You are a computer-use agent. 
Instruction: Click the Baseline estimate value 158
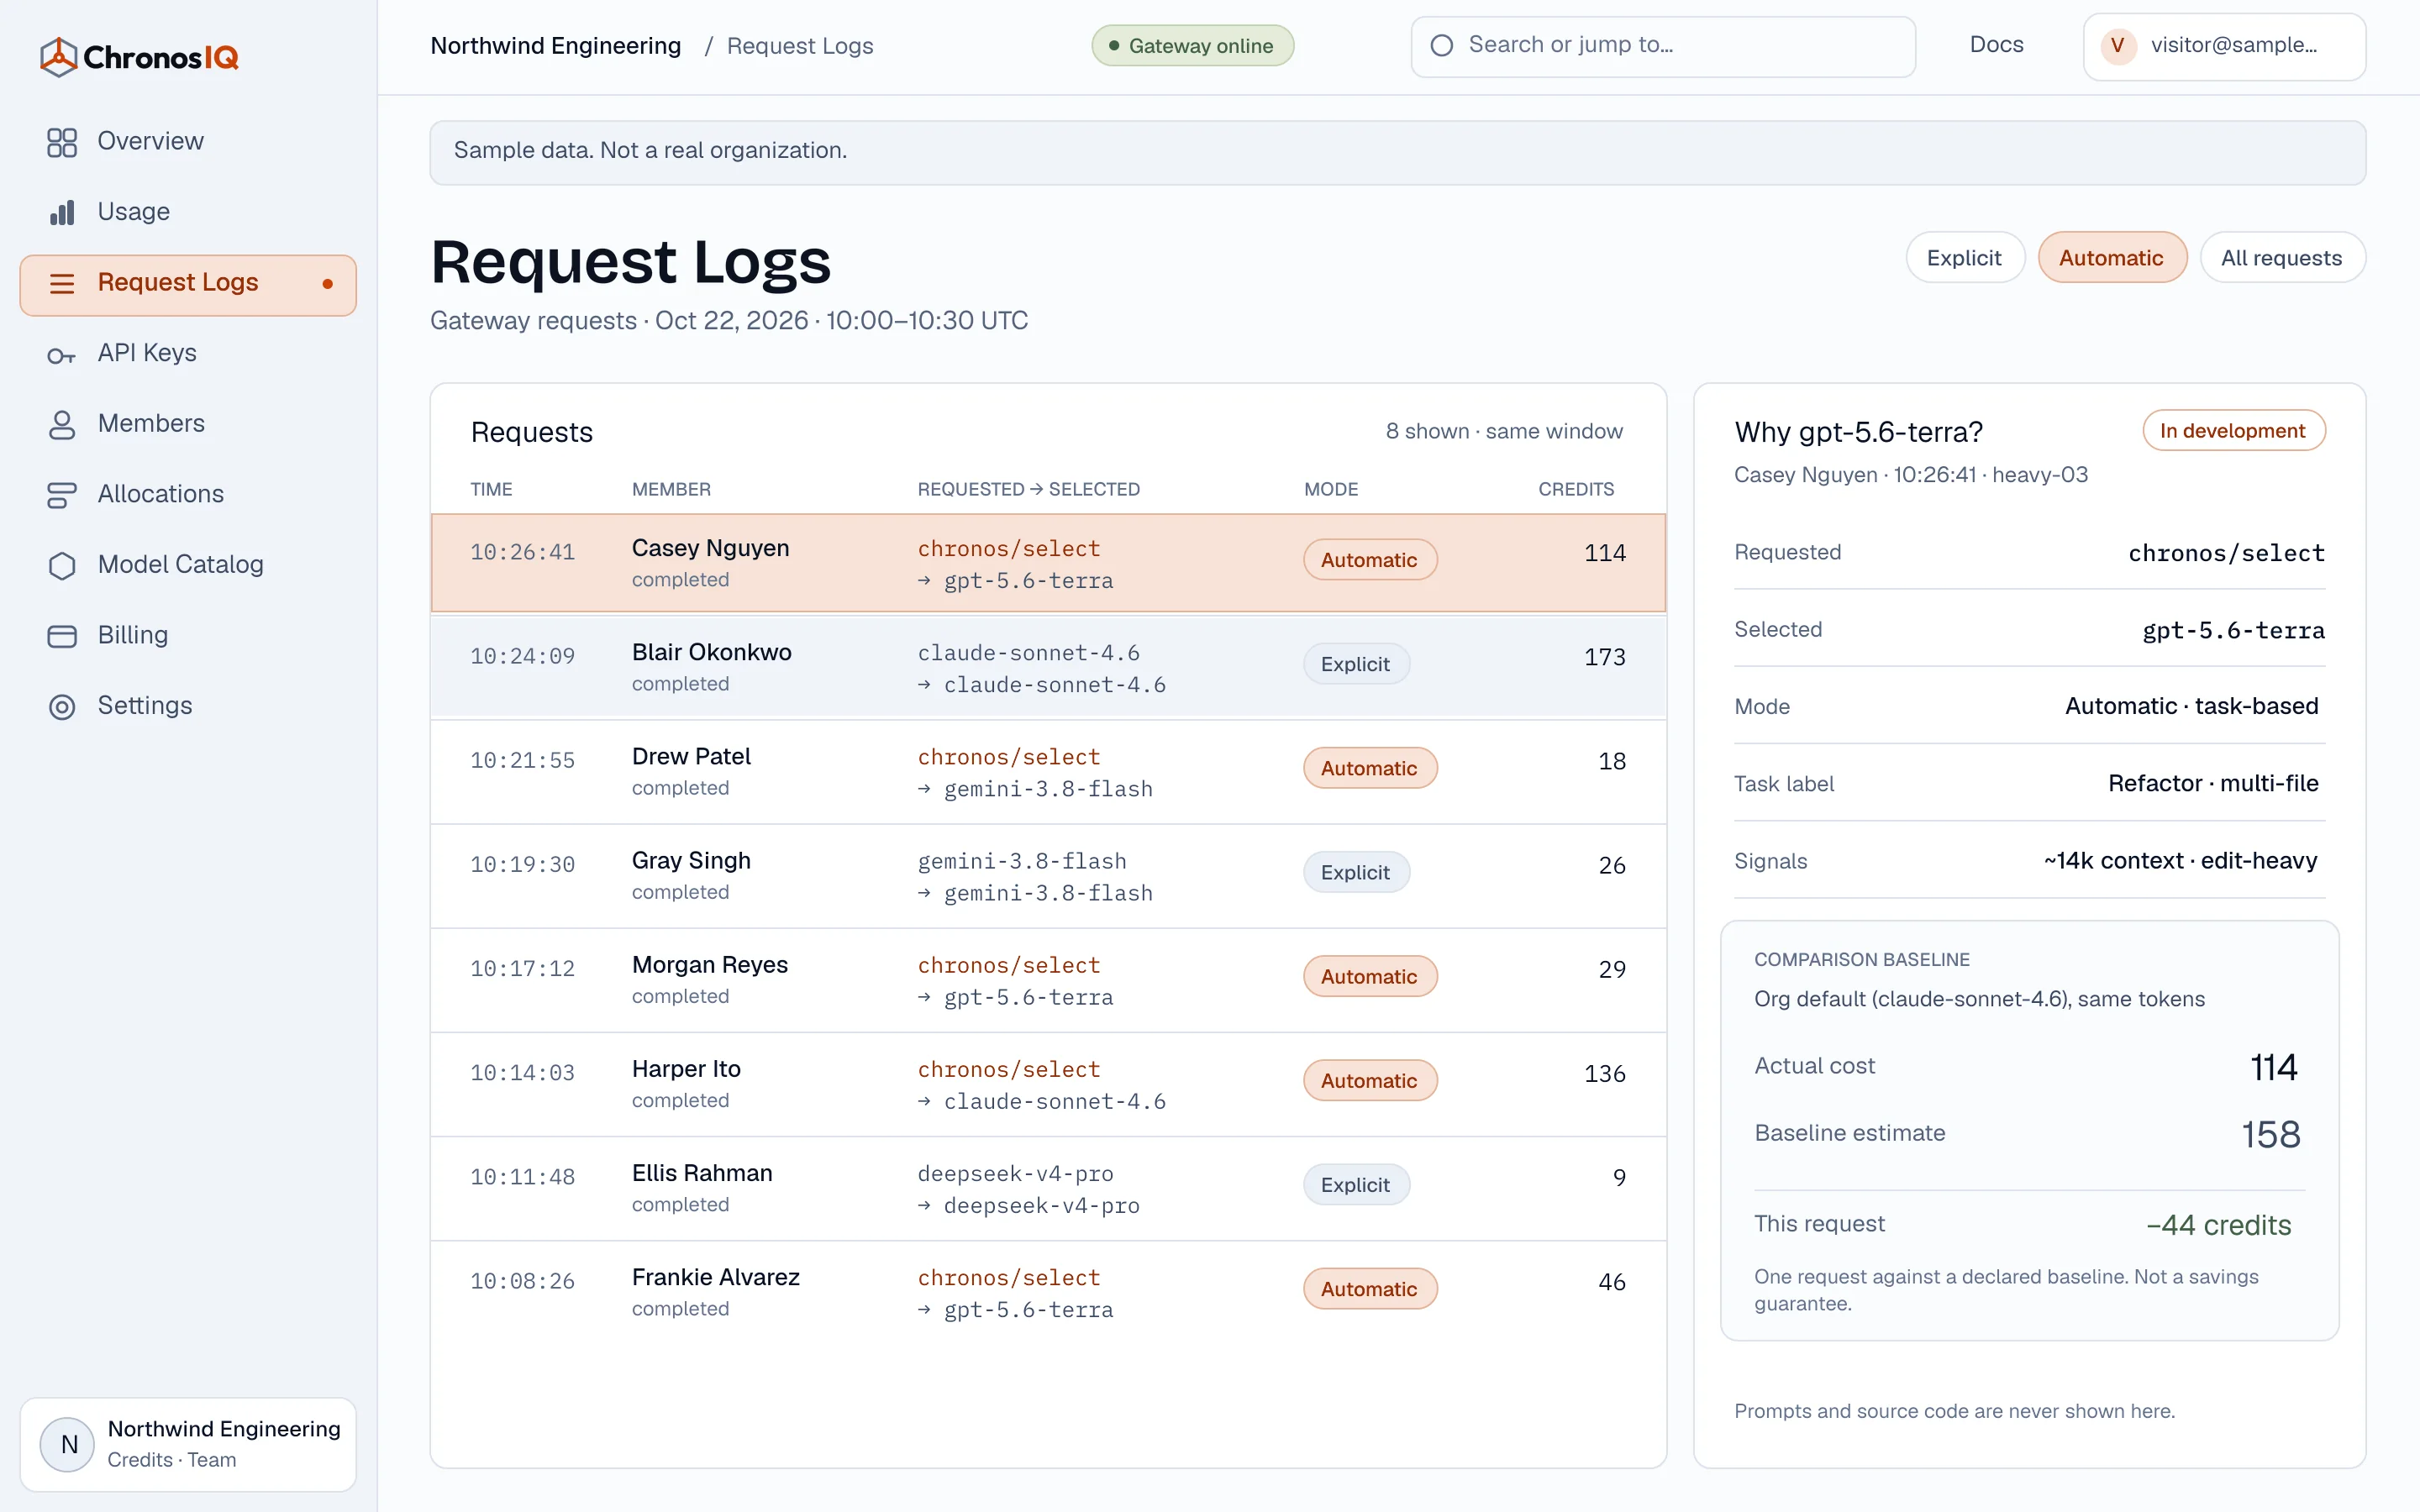pos(2270,1135)
